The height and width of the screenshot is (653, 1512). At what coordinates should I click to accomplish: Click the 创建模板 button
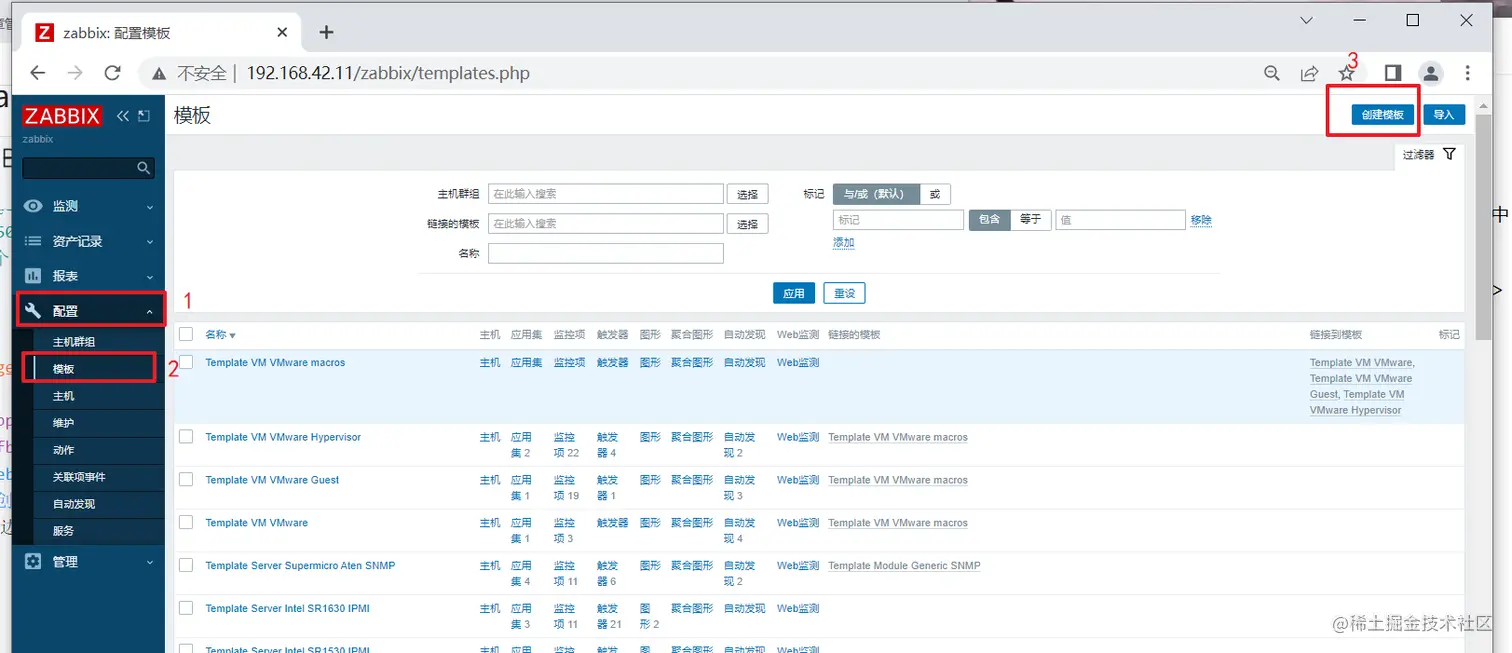[x=1383, y=115]
